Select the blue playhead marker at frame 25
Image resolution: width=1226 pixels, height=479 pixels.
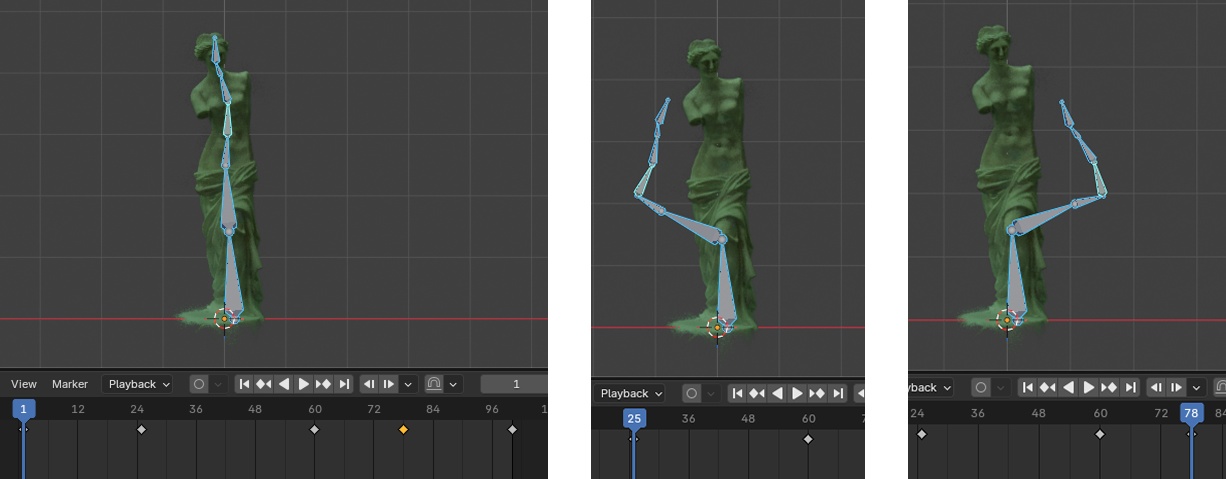point(633,418)
